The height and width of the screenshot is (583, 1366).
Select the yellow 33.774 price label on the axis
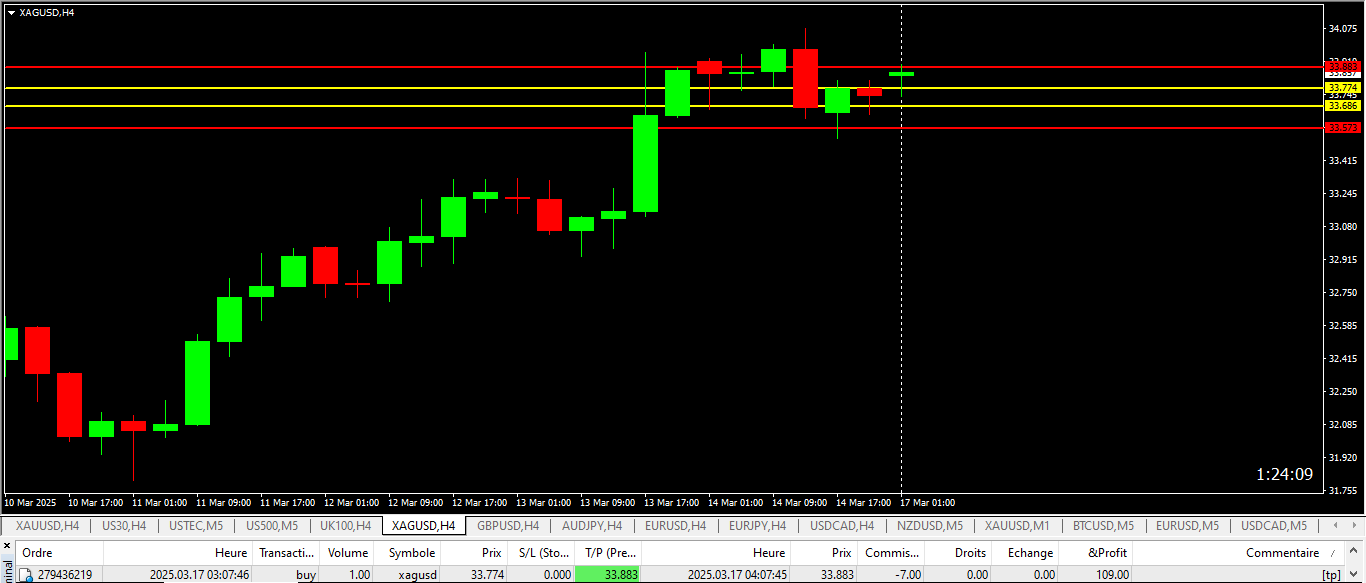1342,88
